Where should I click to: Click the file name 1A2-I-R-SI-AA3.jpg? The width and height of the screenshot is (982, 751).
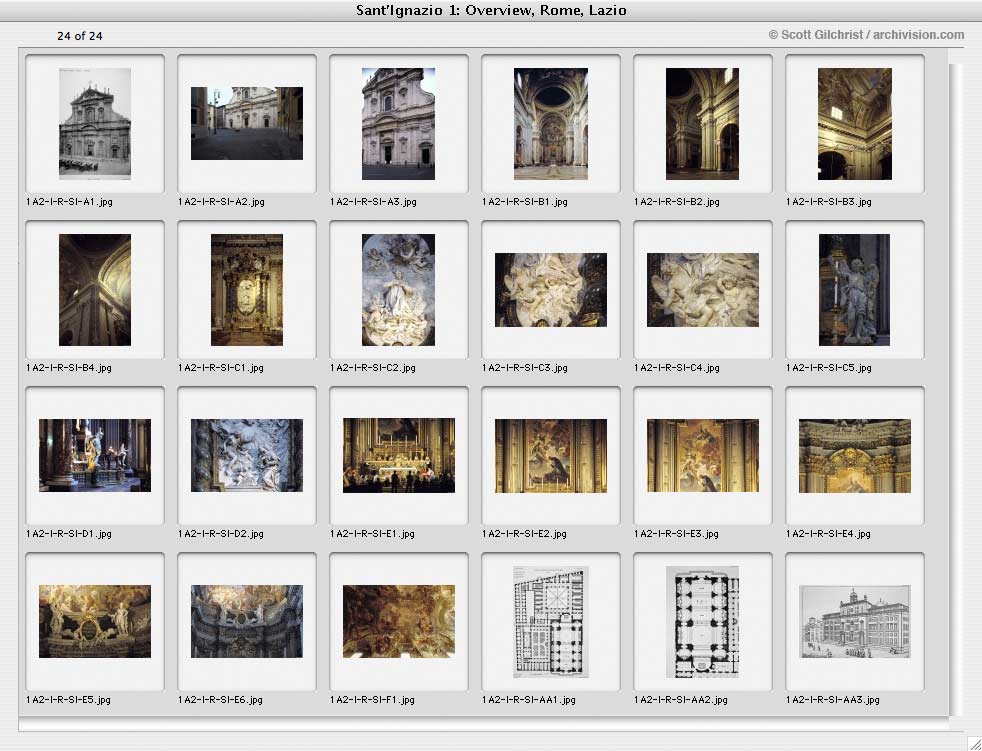click(833, 700)
